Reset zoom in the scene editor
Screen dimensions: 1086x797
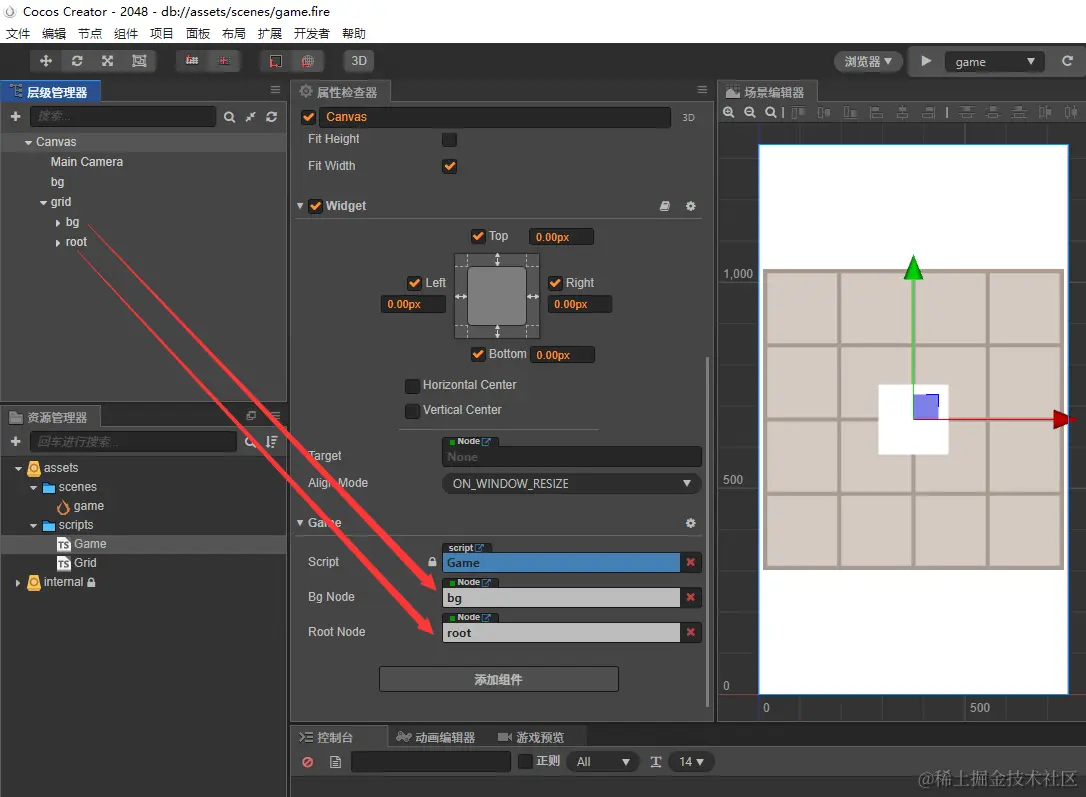coord(770,112)
